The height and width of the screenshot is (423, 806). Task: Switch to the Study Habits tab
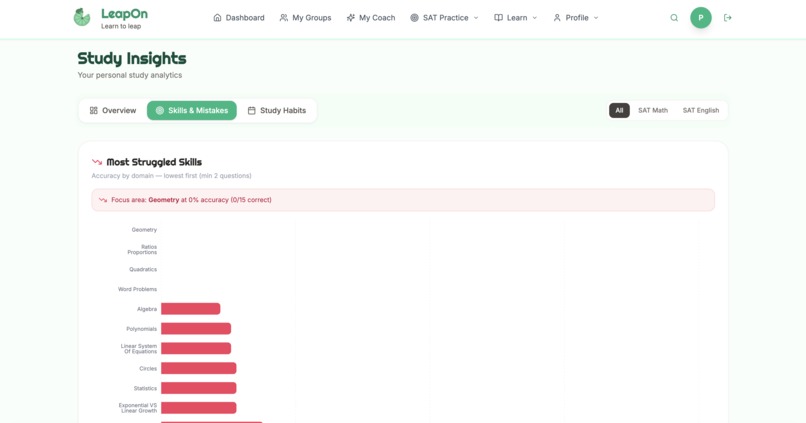(277, 111)
